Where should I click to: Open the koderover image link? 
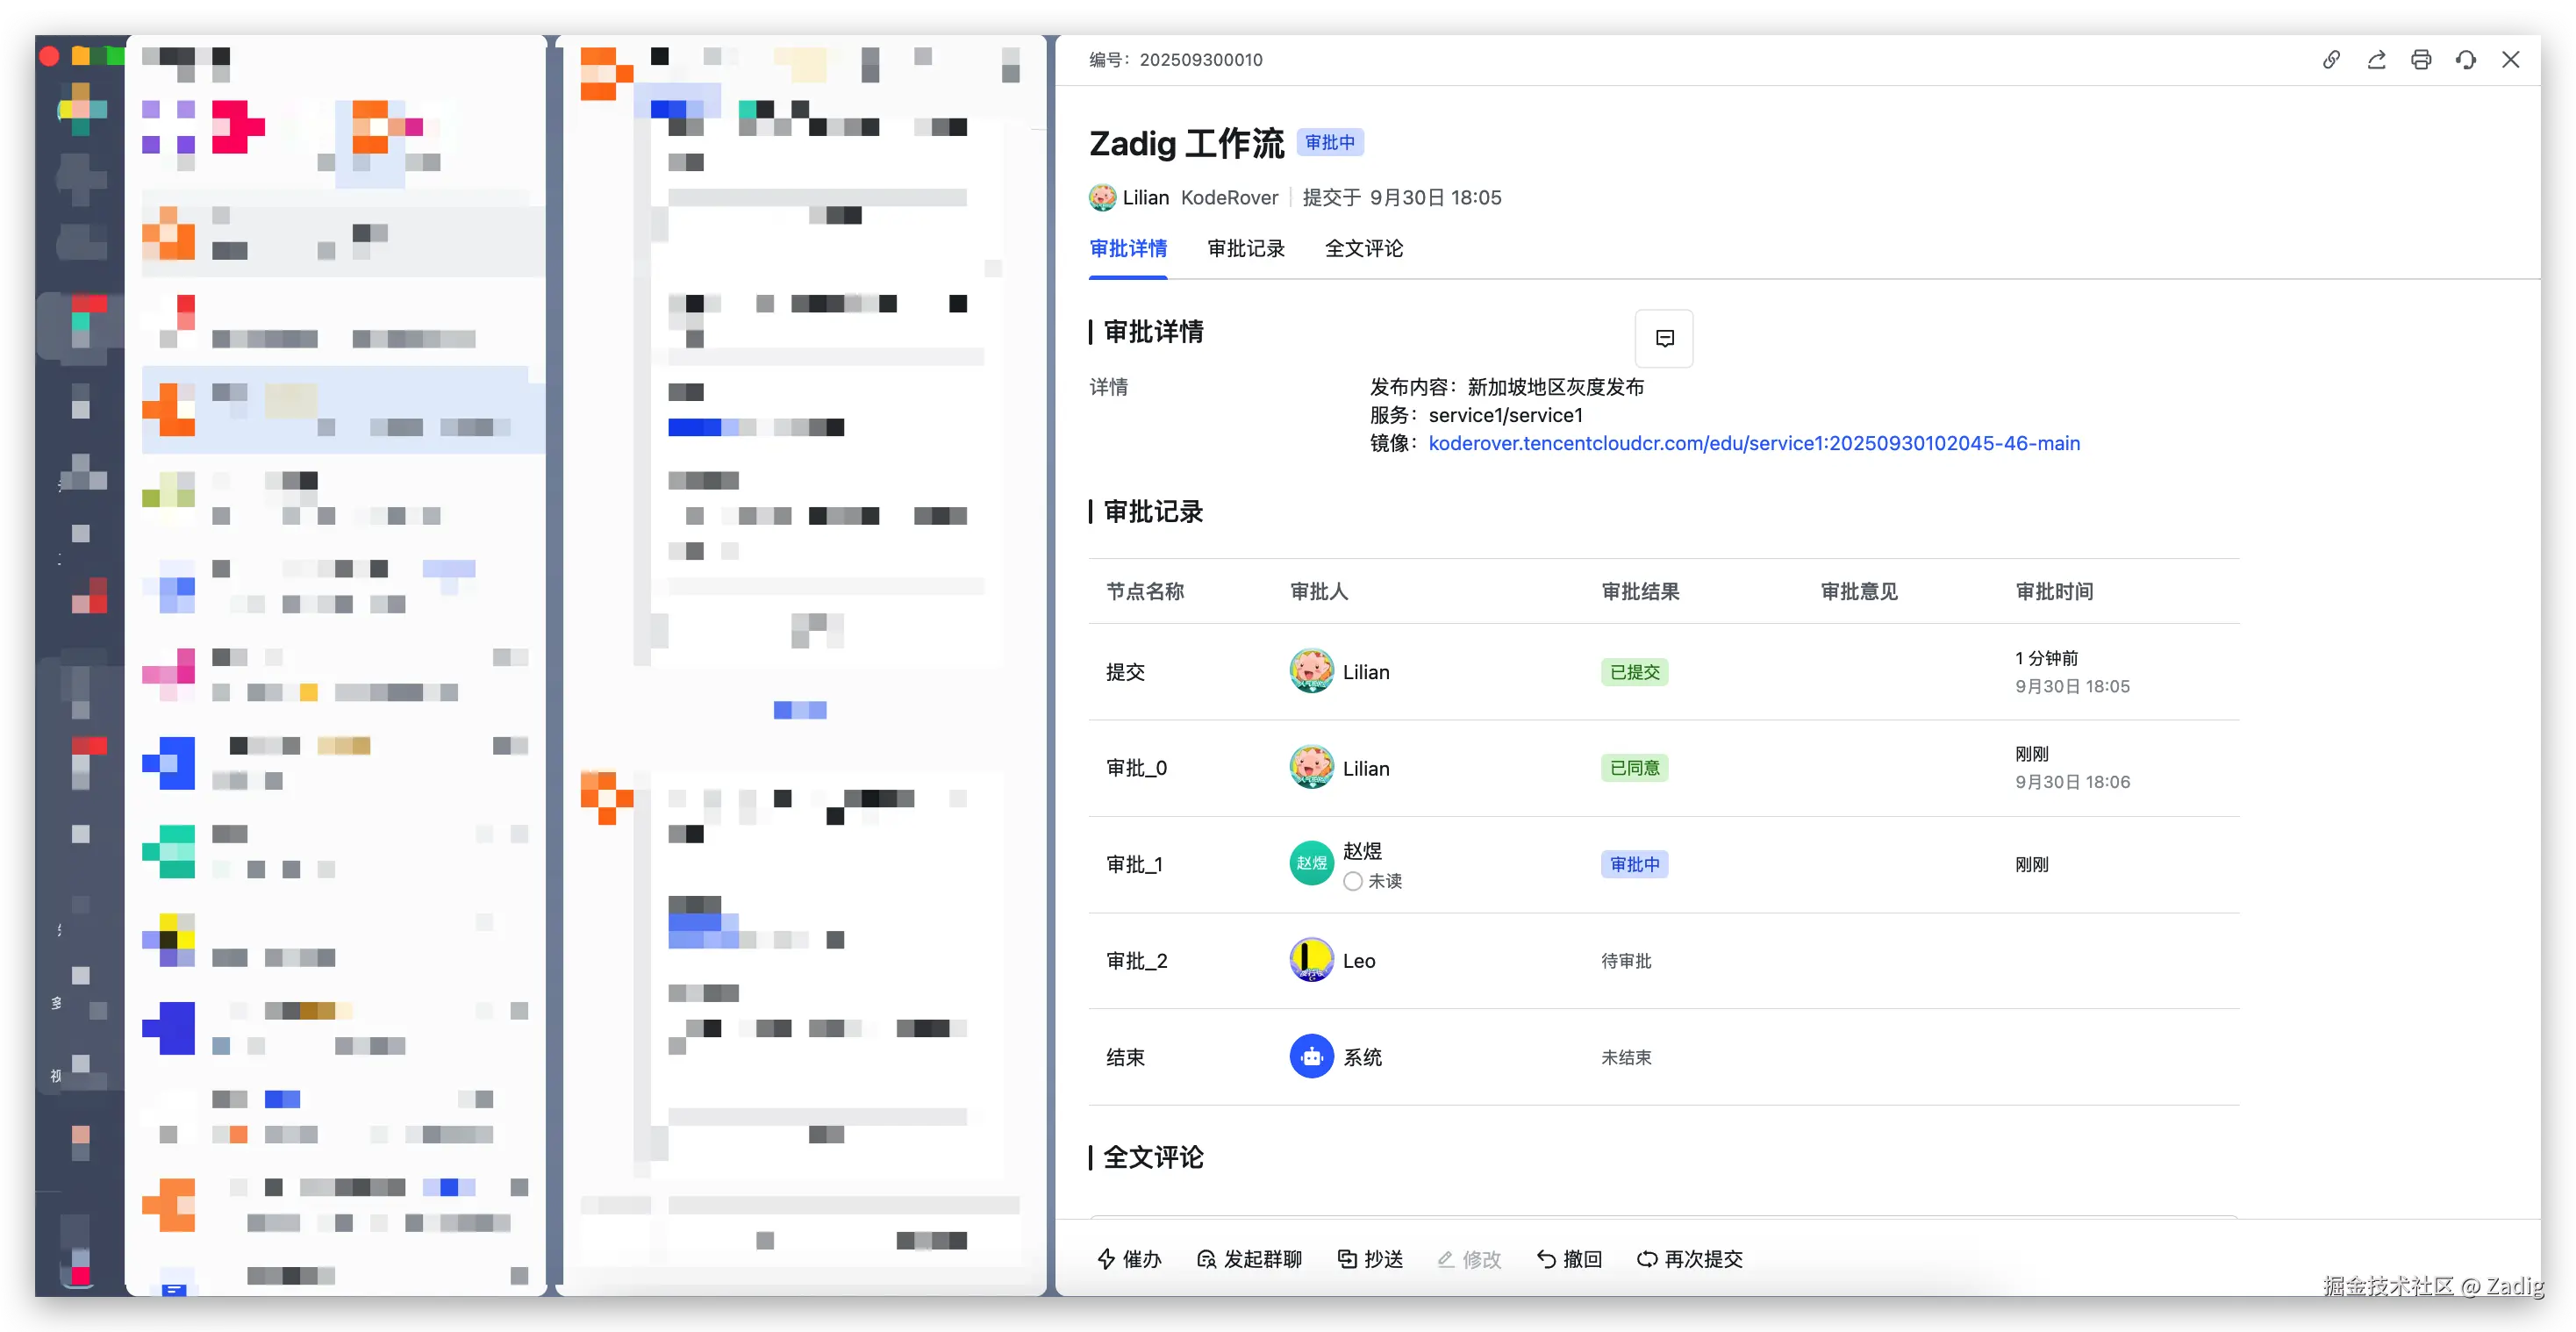coord(1753,443)
